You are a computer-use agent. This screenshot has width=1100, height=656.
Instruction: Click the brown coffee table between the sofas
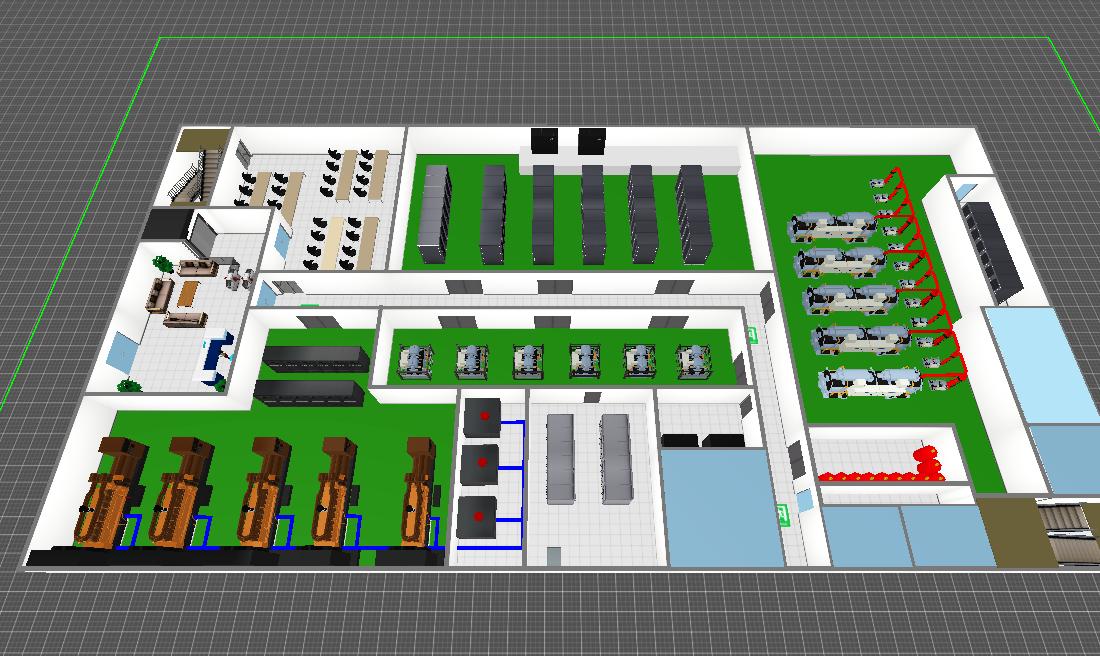(189, 293)
